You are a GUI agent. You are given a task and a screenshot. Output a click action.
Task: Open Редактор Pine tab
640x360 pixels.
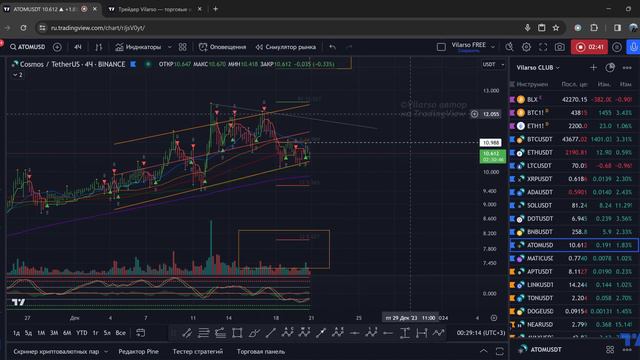pyautogui.click(x=138, y=351)
